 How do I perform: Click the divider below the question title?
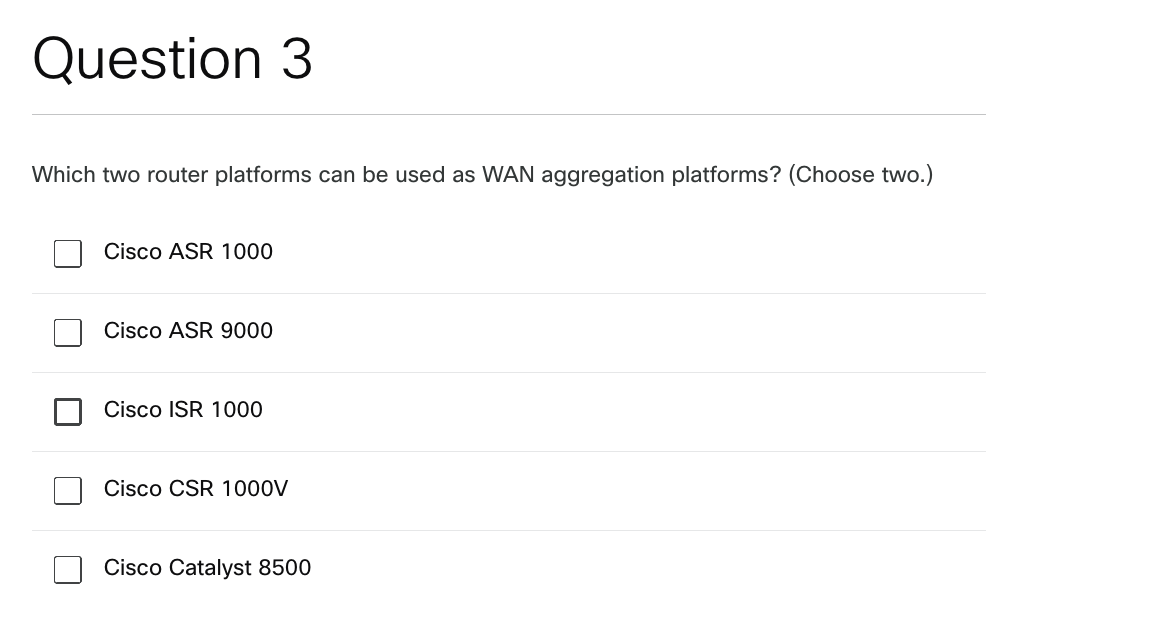(508, 114)
